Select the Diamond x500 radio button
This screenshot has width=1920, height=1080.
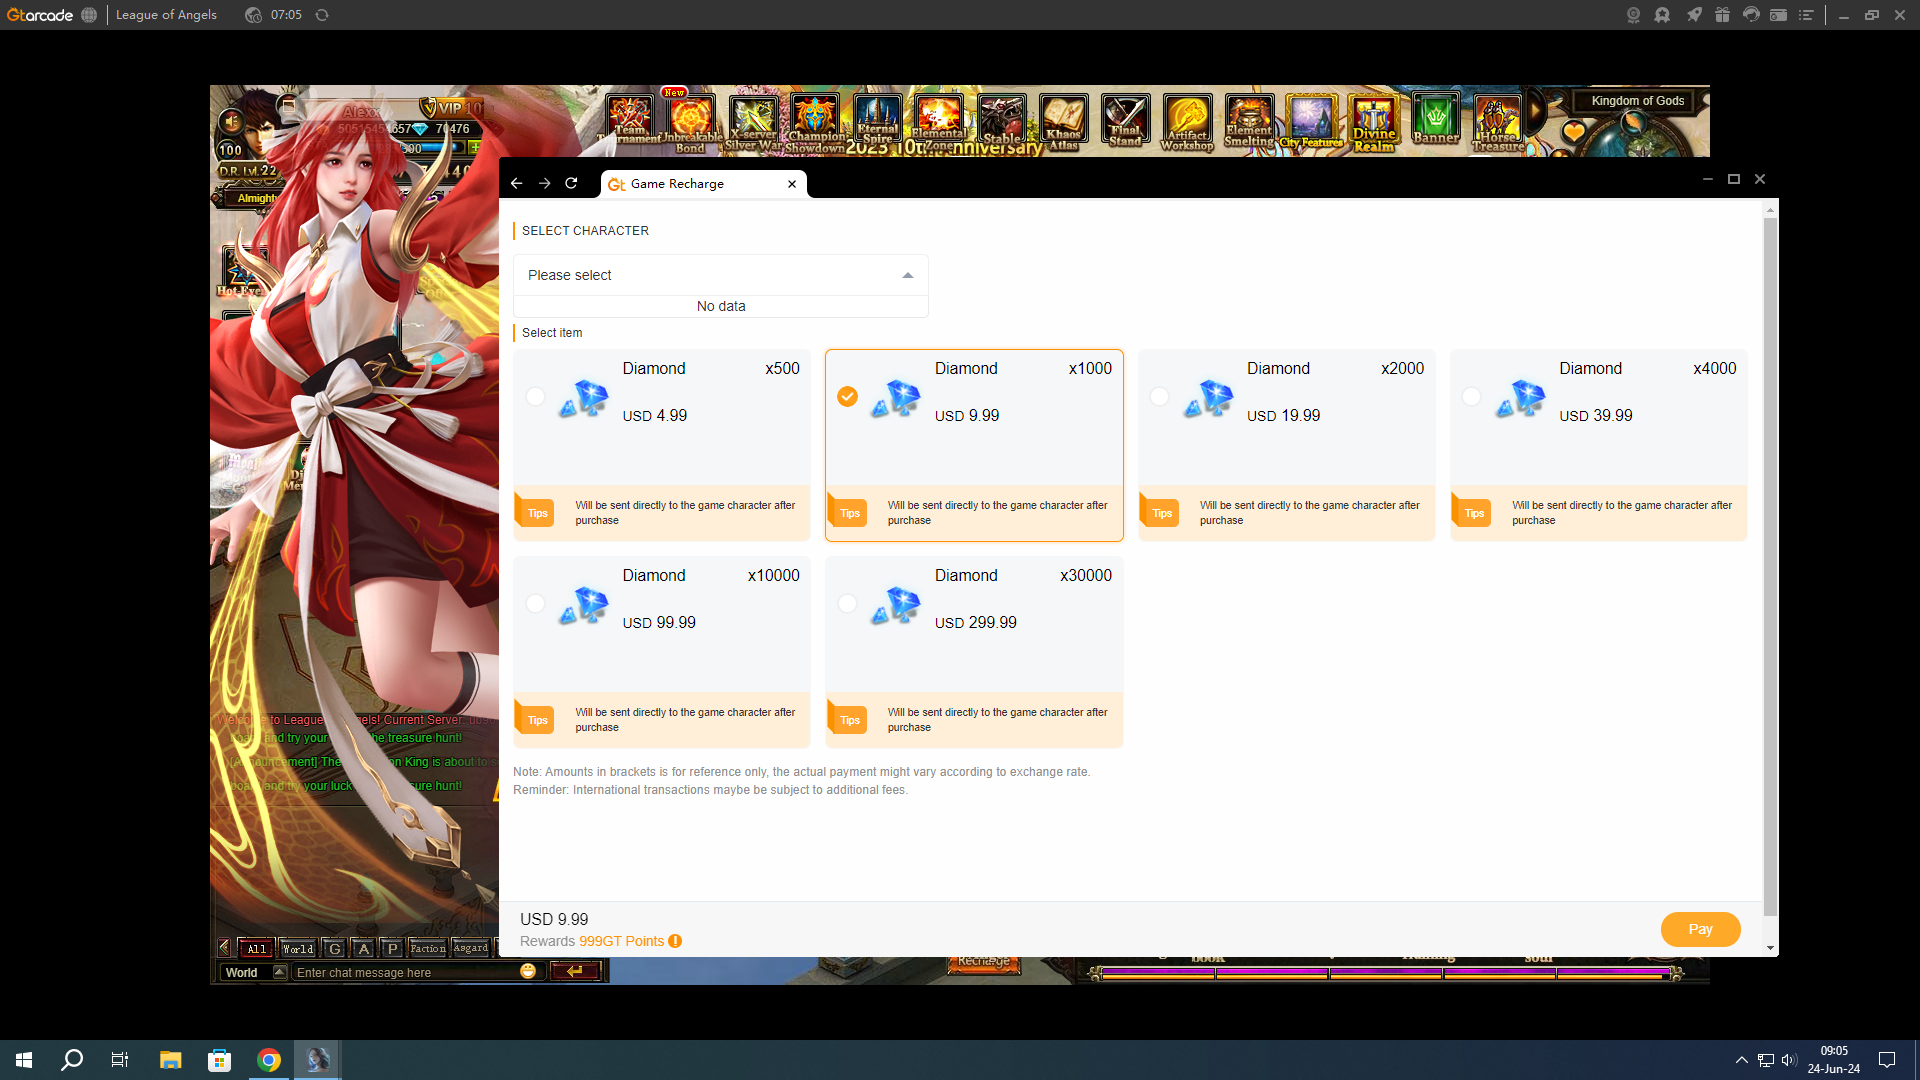tap(535, 397)
